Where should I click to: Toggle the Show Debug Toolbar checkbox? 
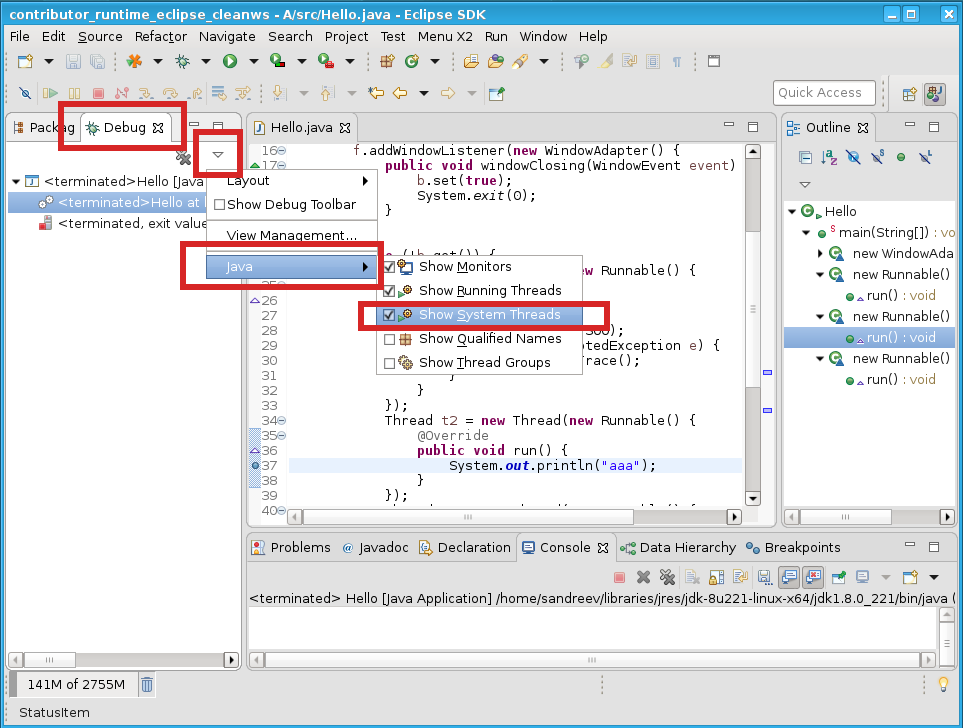click(219, 205)
